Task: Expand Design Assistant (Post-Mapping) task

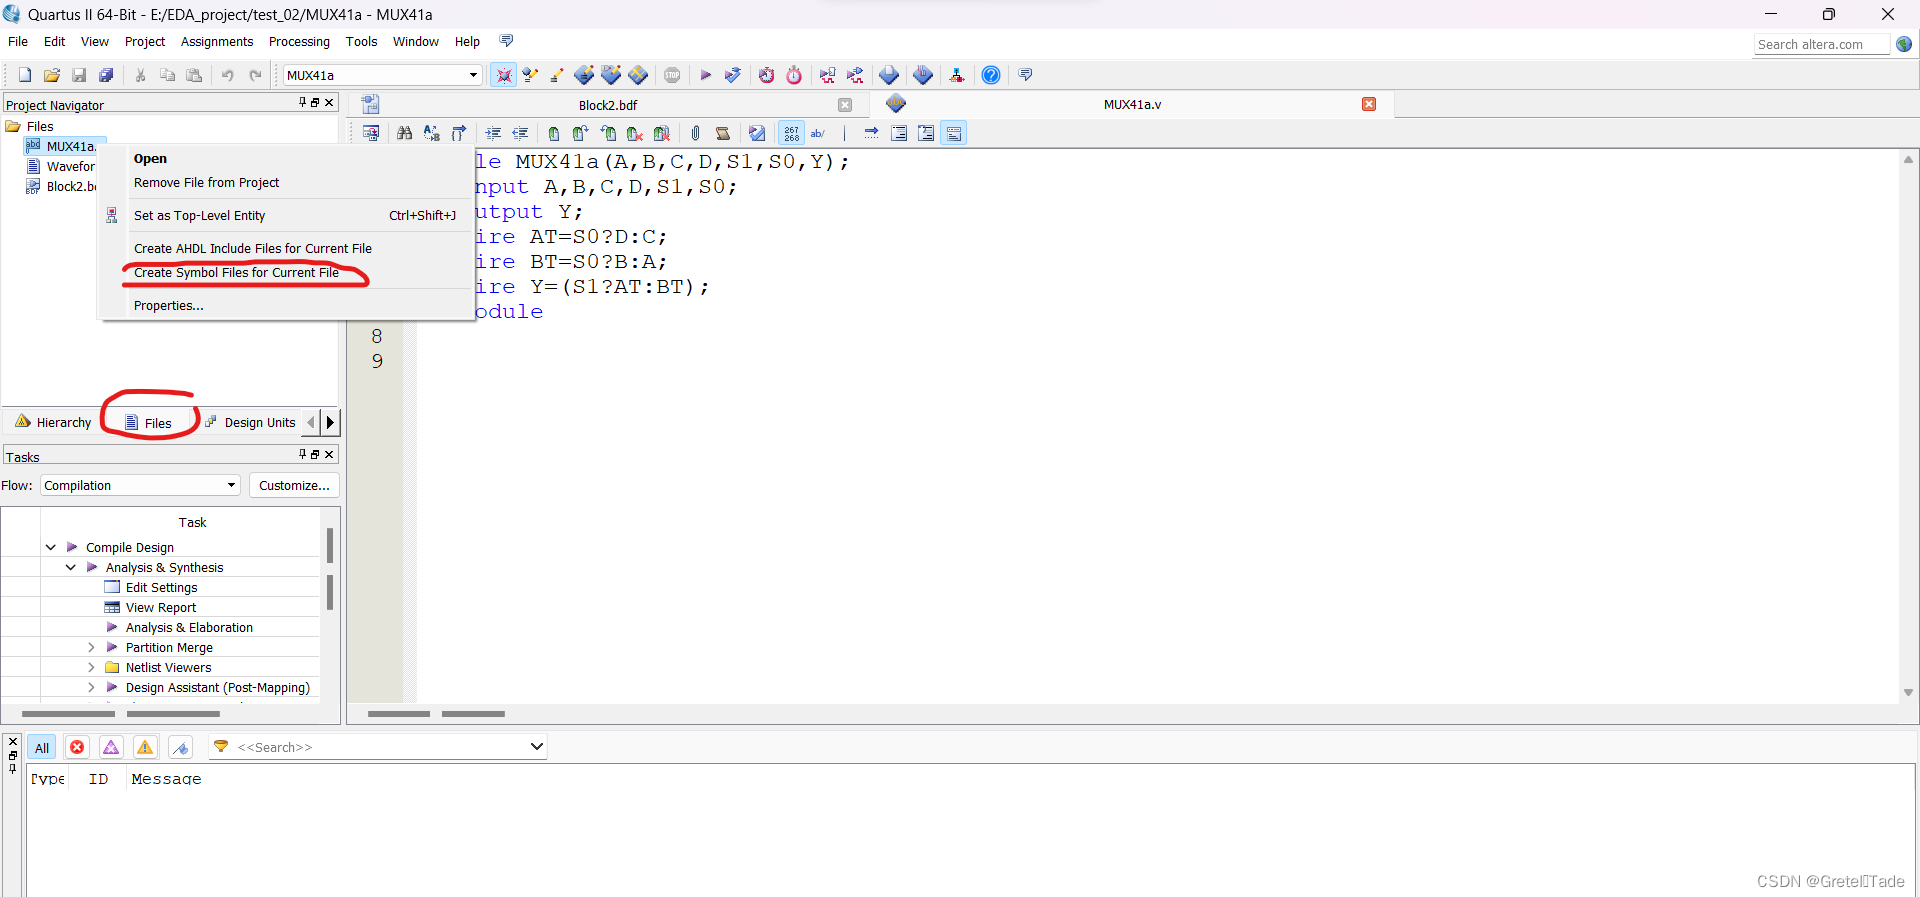Action: [x=91, y=687]
